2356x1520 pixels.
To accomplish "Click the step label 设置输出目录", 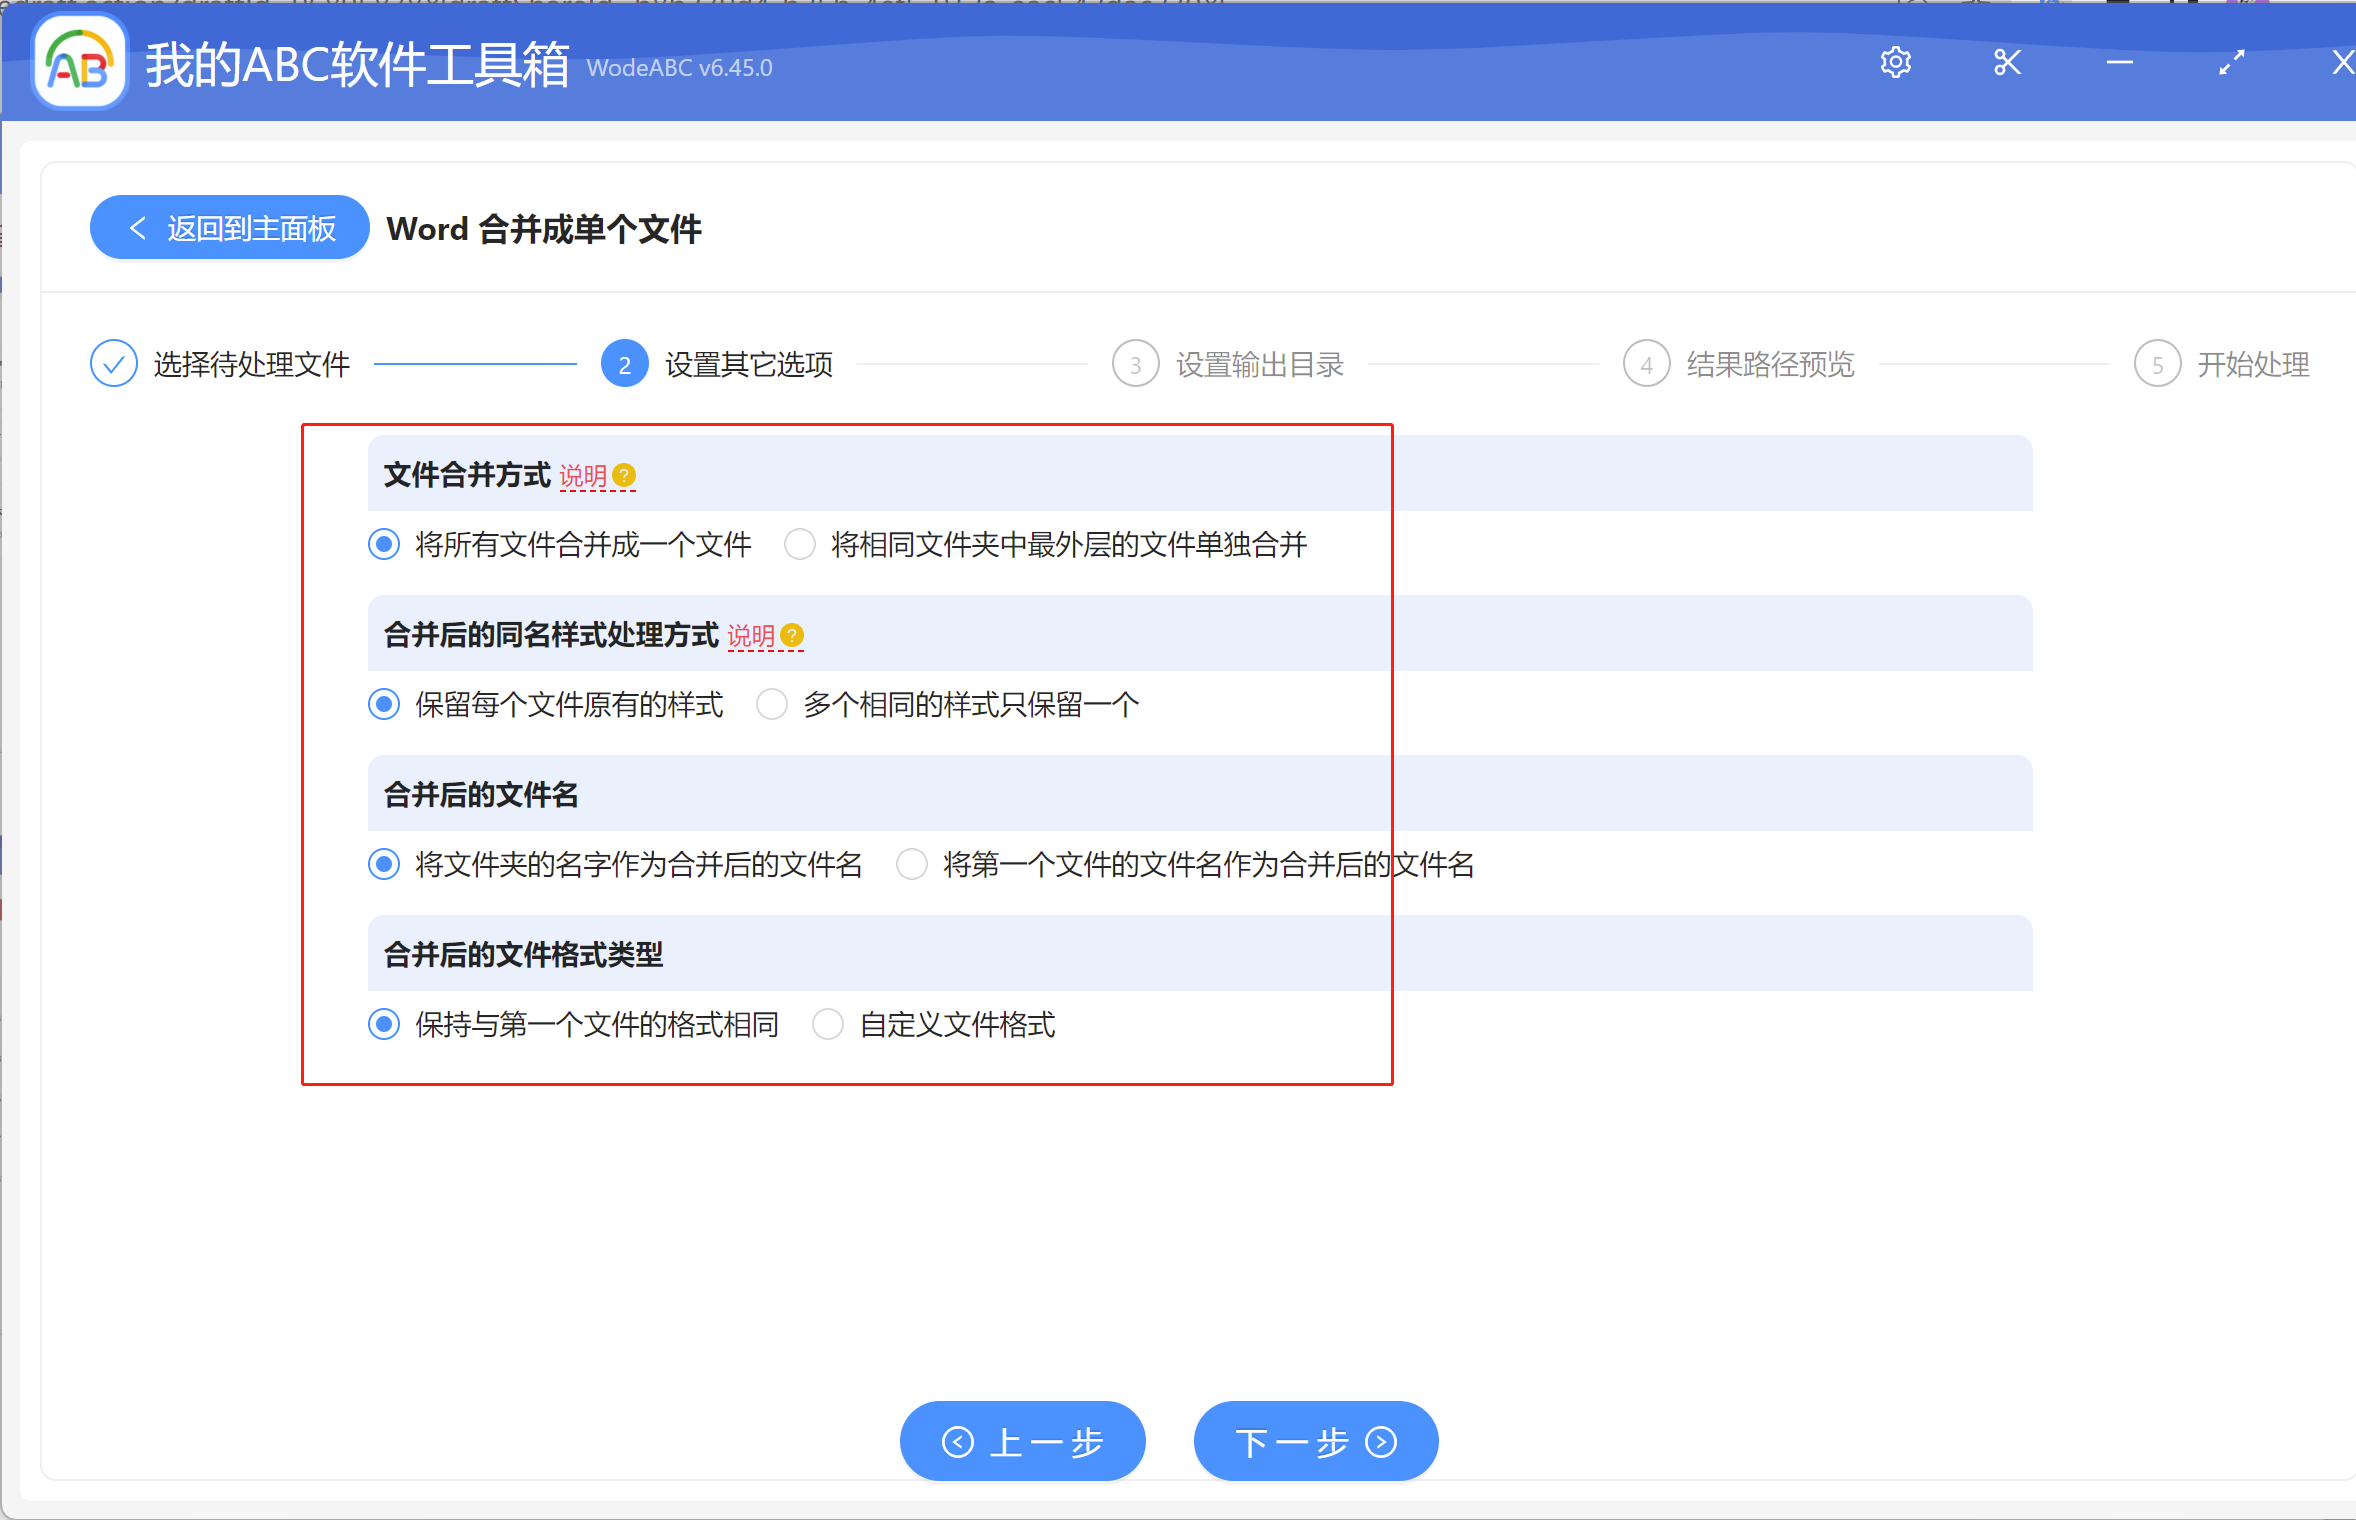I will click(1259, 363).
